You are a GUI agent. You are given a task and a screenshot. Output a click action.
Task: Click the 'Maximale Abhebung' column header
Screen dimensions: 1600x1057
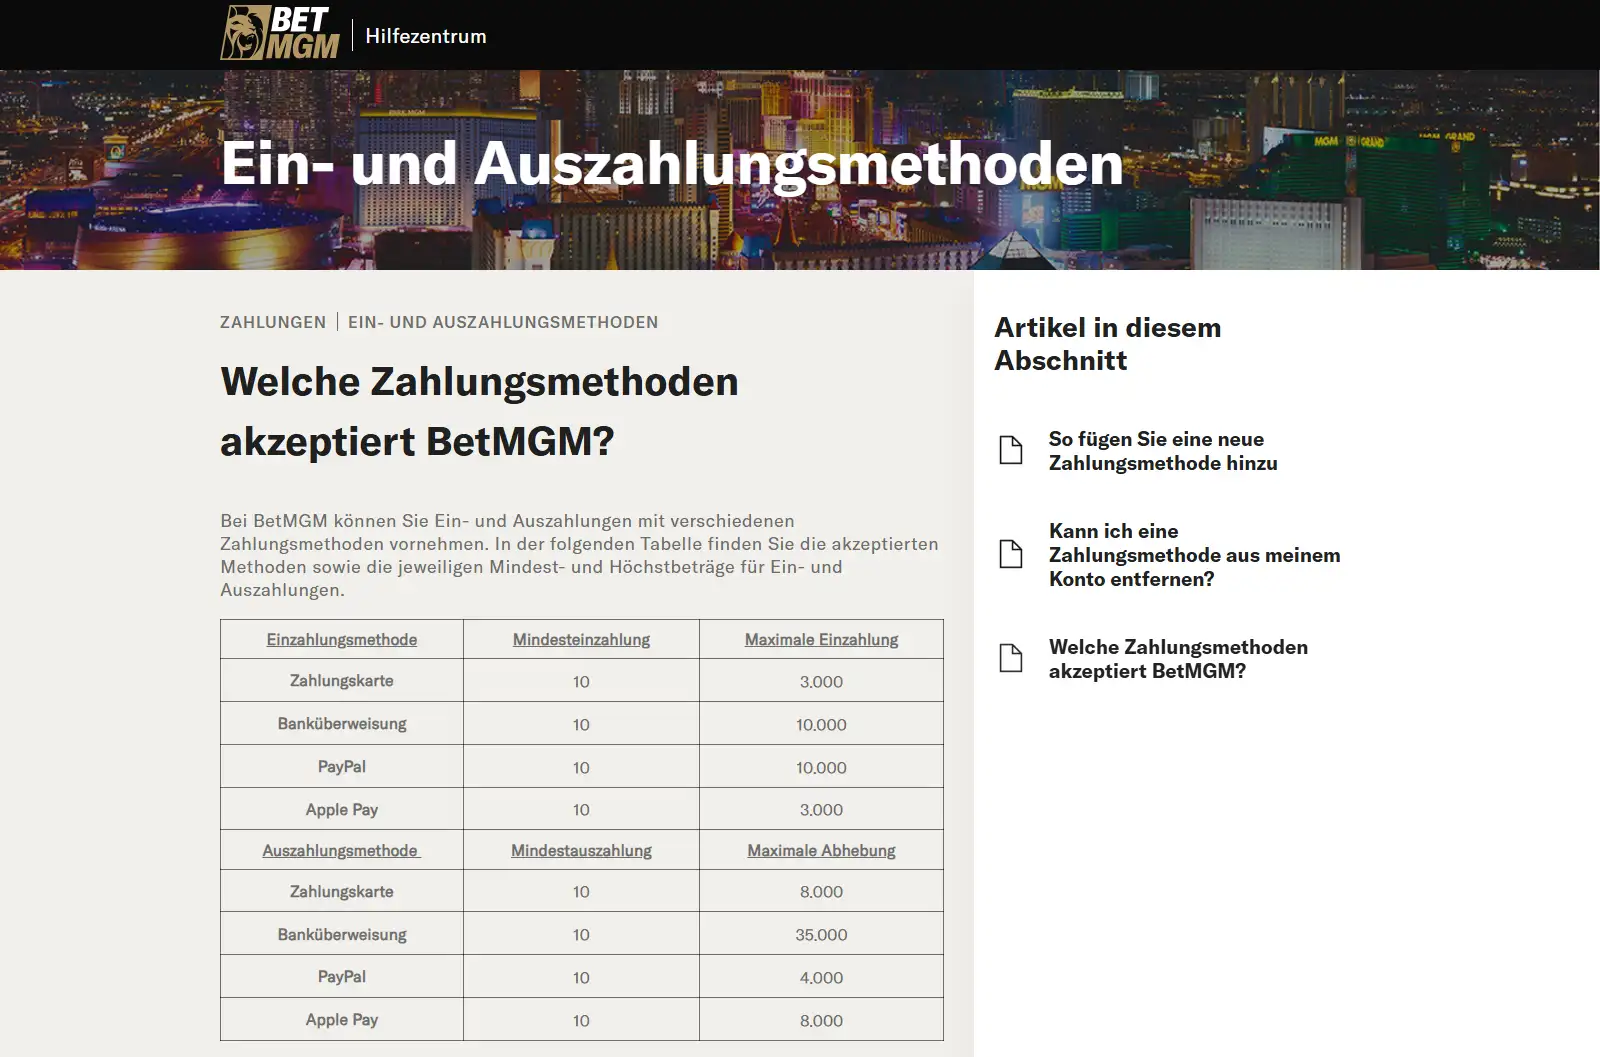[x=821, y=851]
